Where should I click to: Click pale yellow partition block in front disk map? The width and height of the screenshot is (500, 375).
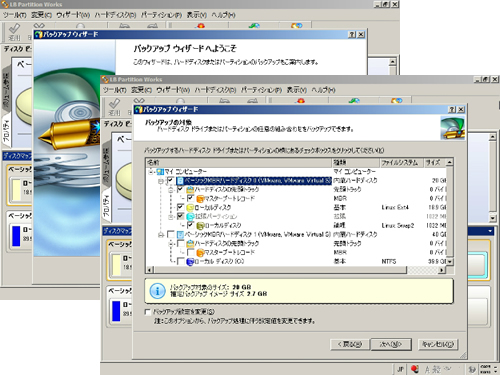tap(116, 265)
